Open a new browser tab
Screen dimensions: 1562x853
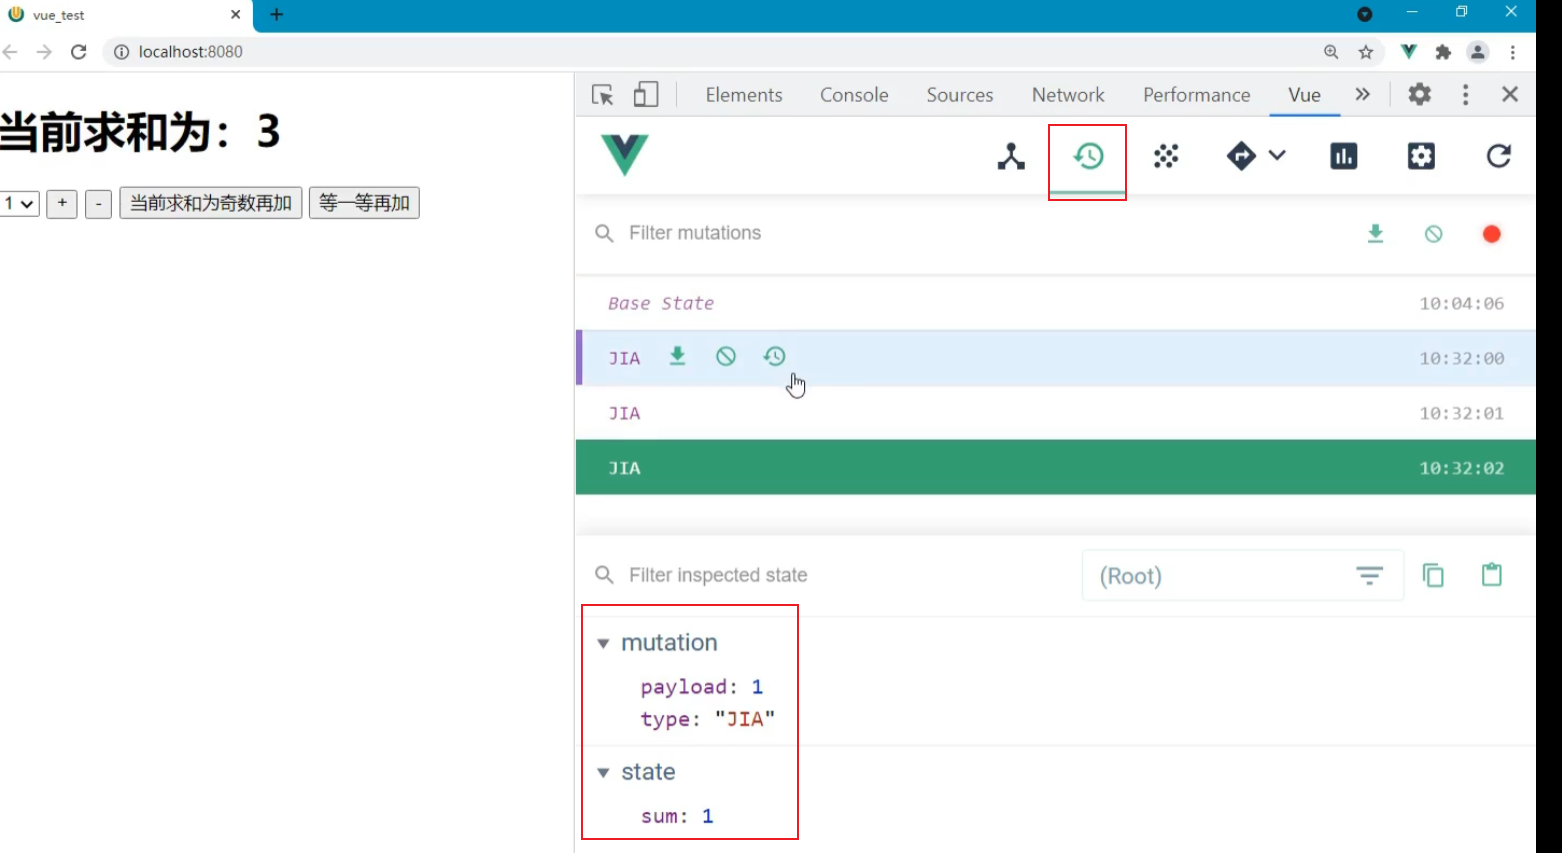point(277,14)
